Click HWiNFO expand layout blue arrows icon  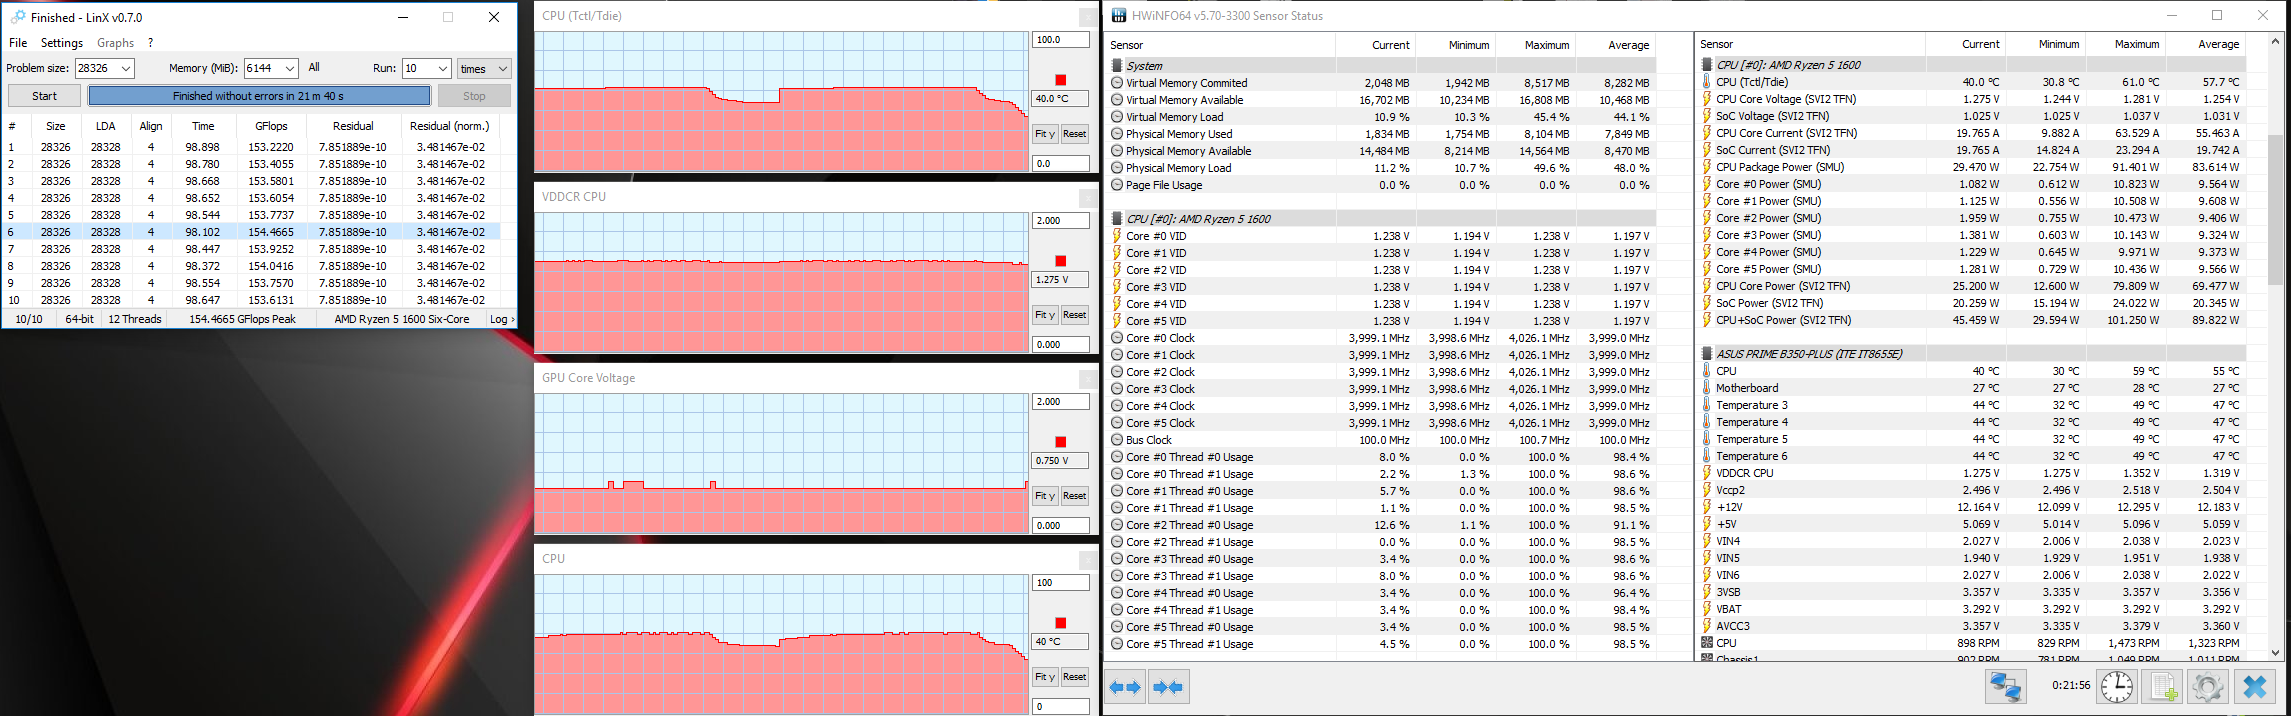click(x=1125, y=687)
